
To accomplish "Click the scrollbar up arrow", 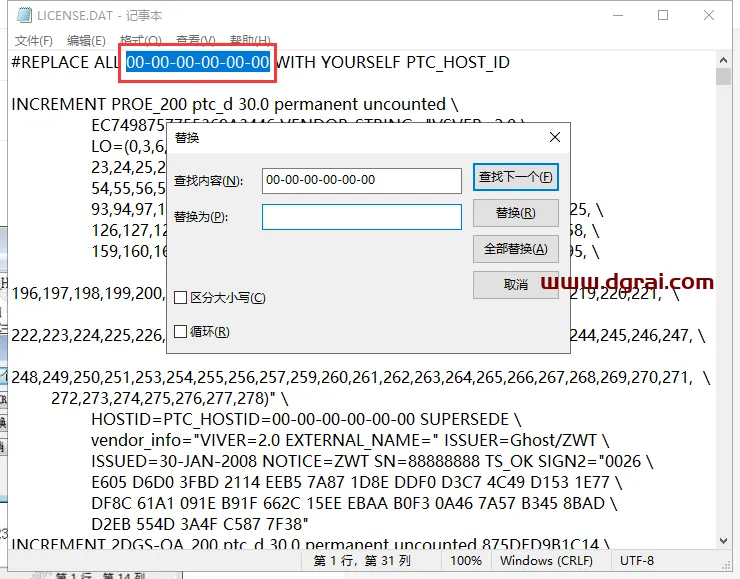I will (x=723, y=60).
